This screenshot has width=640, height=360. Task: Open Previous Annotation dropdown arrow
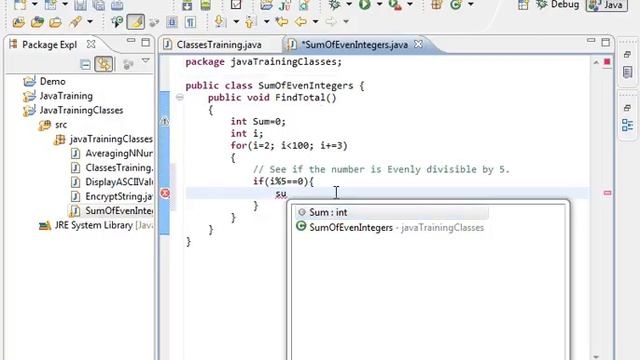[x=266, y=21]
